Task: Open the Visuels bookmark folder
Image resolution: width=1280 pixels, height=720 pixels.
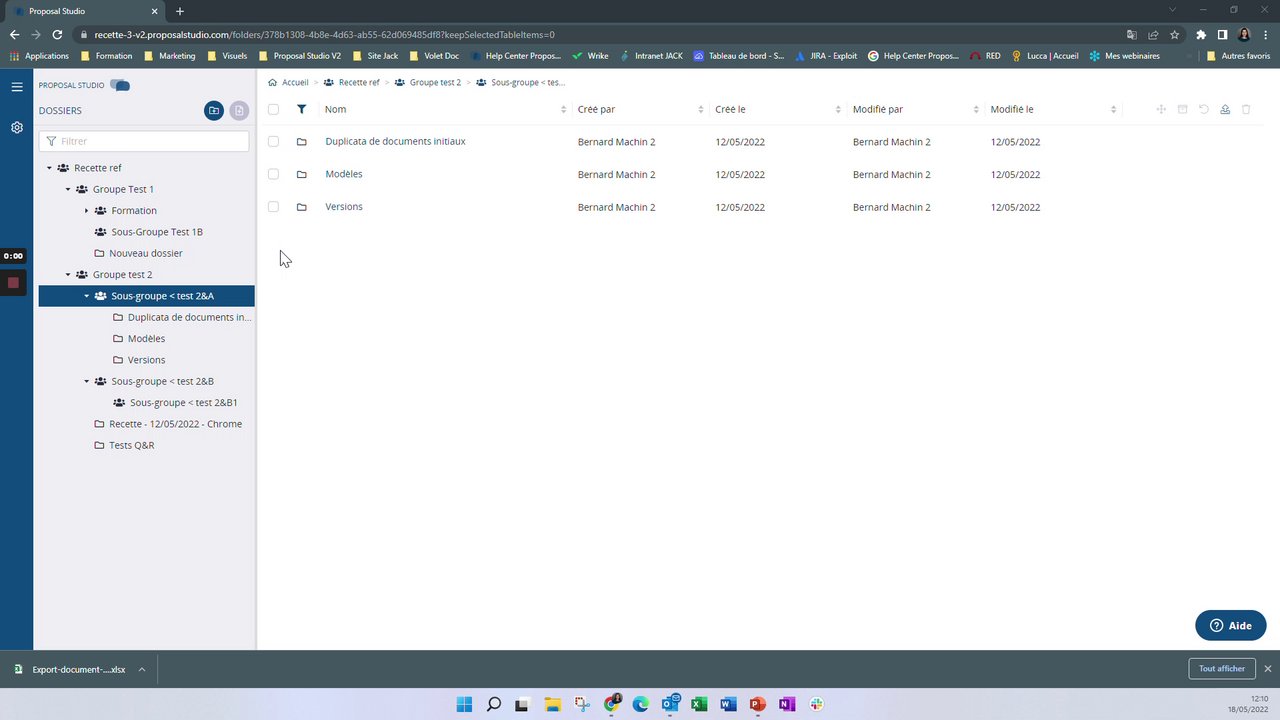Action: 227,56
